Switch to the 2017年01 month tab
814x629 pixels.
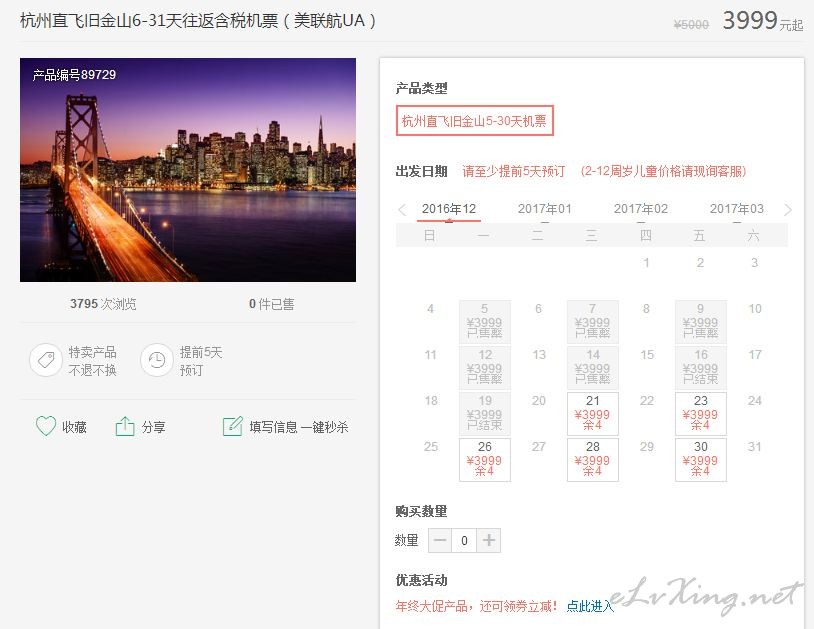click(x=545, y=209)
